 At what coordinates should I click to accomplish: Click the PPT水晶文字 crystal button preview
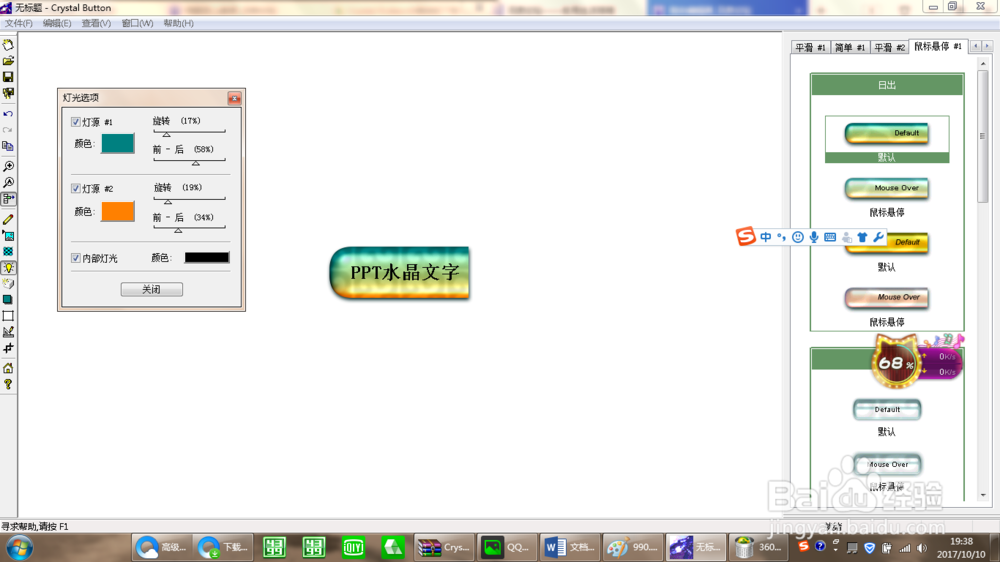400,273
